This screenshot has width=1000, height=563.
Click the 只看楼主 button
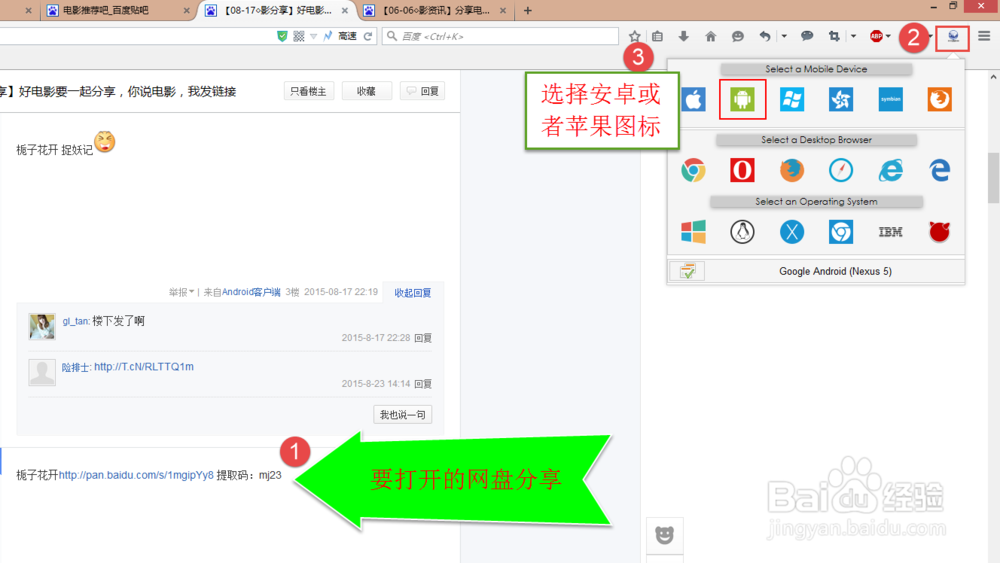click(309, 91)
